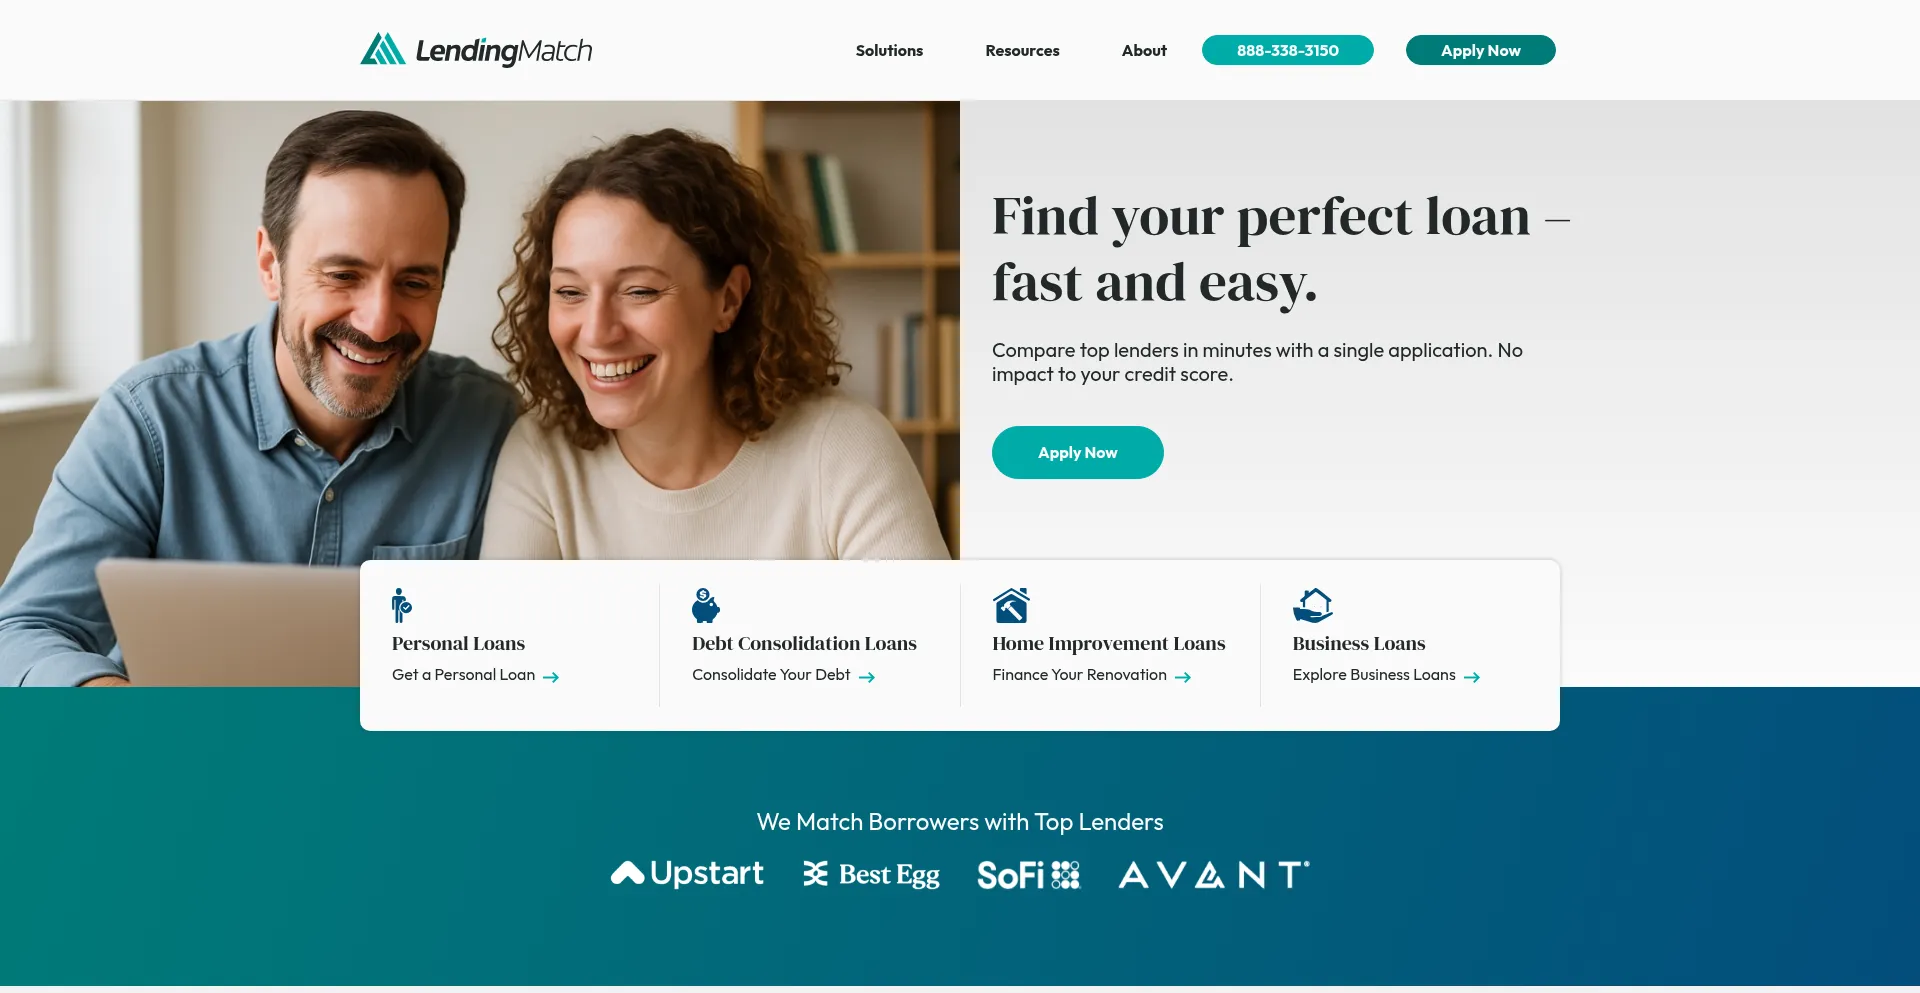
Task: Click the piggy bank Debt Consolidation icon
Action: point(706,605)
